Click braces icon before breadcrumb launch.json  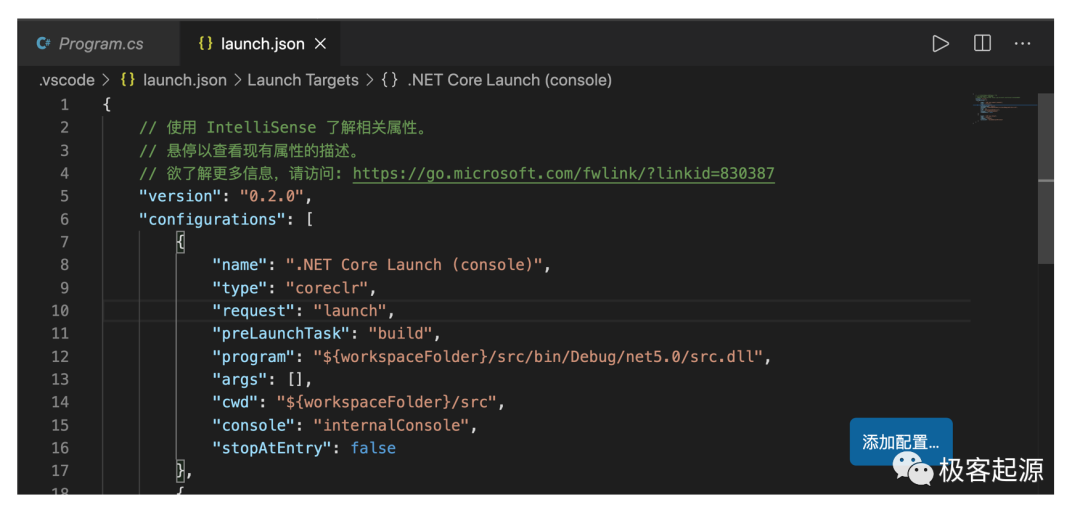click(x=127, y=80)
